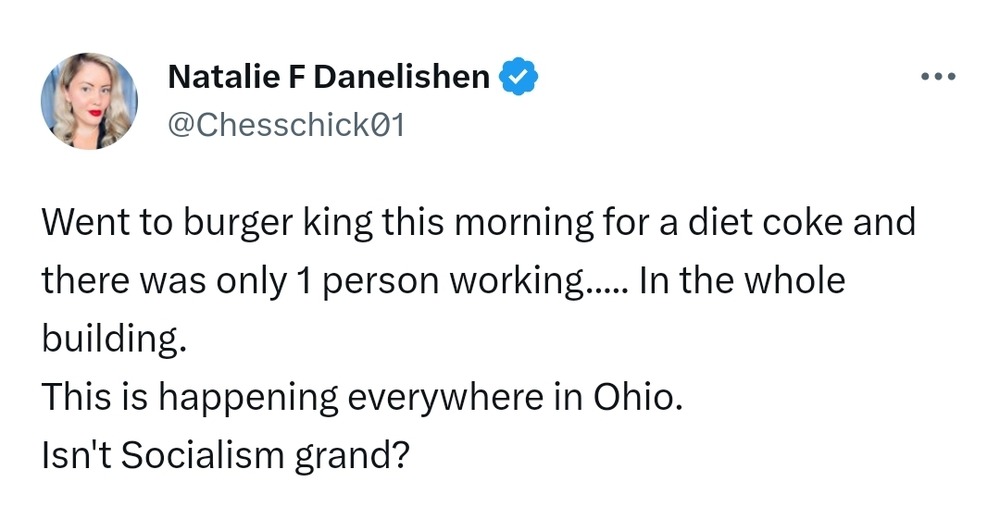Click the blue verified checkmark badge

coord(519,77)
